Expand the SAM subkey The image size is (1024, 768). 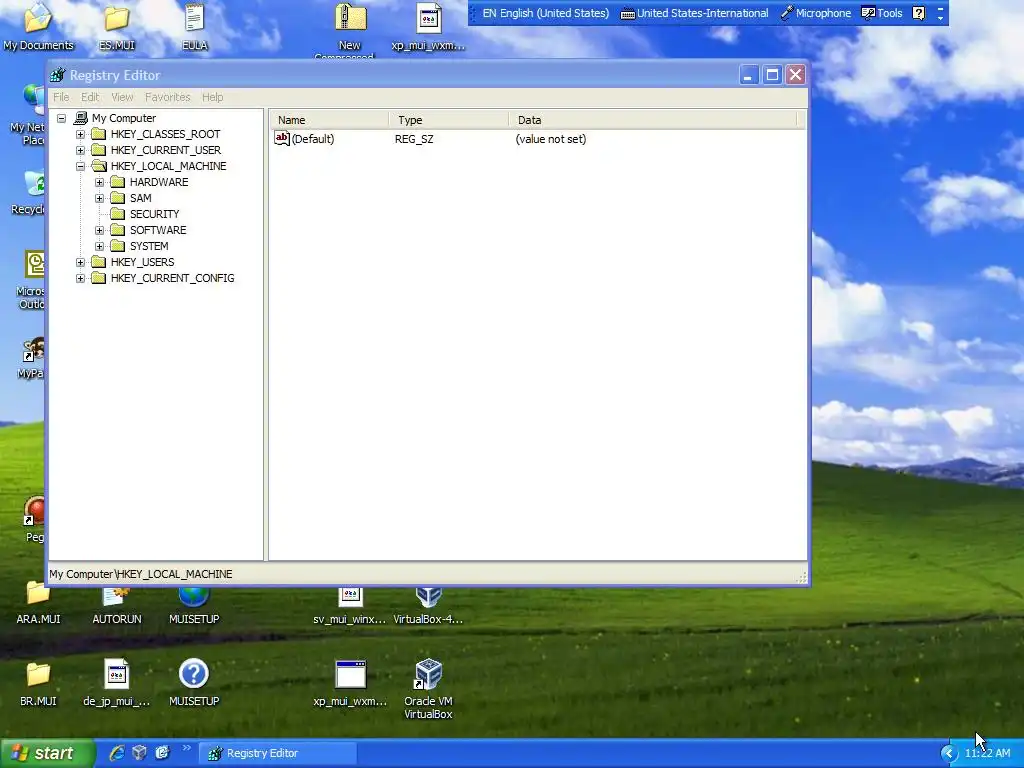[x=99, y=198]
